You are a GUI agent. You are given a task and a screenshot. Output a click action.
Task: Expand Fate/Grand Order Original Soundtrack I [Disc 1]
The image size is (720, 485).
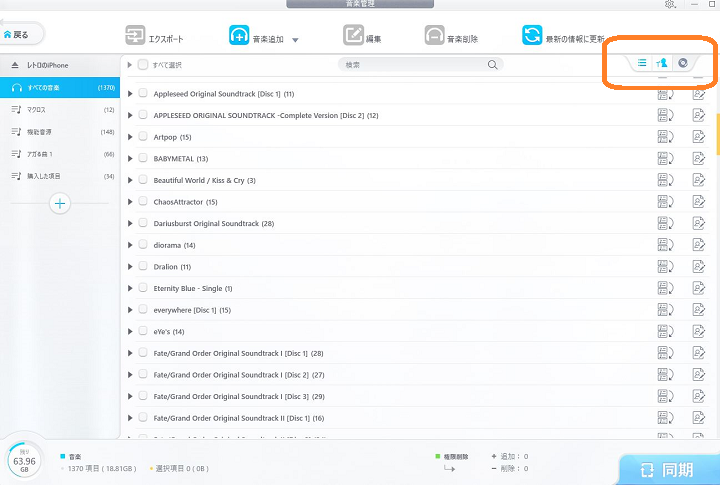click(x=130, y=353)
